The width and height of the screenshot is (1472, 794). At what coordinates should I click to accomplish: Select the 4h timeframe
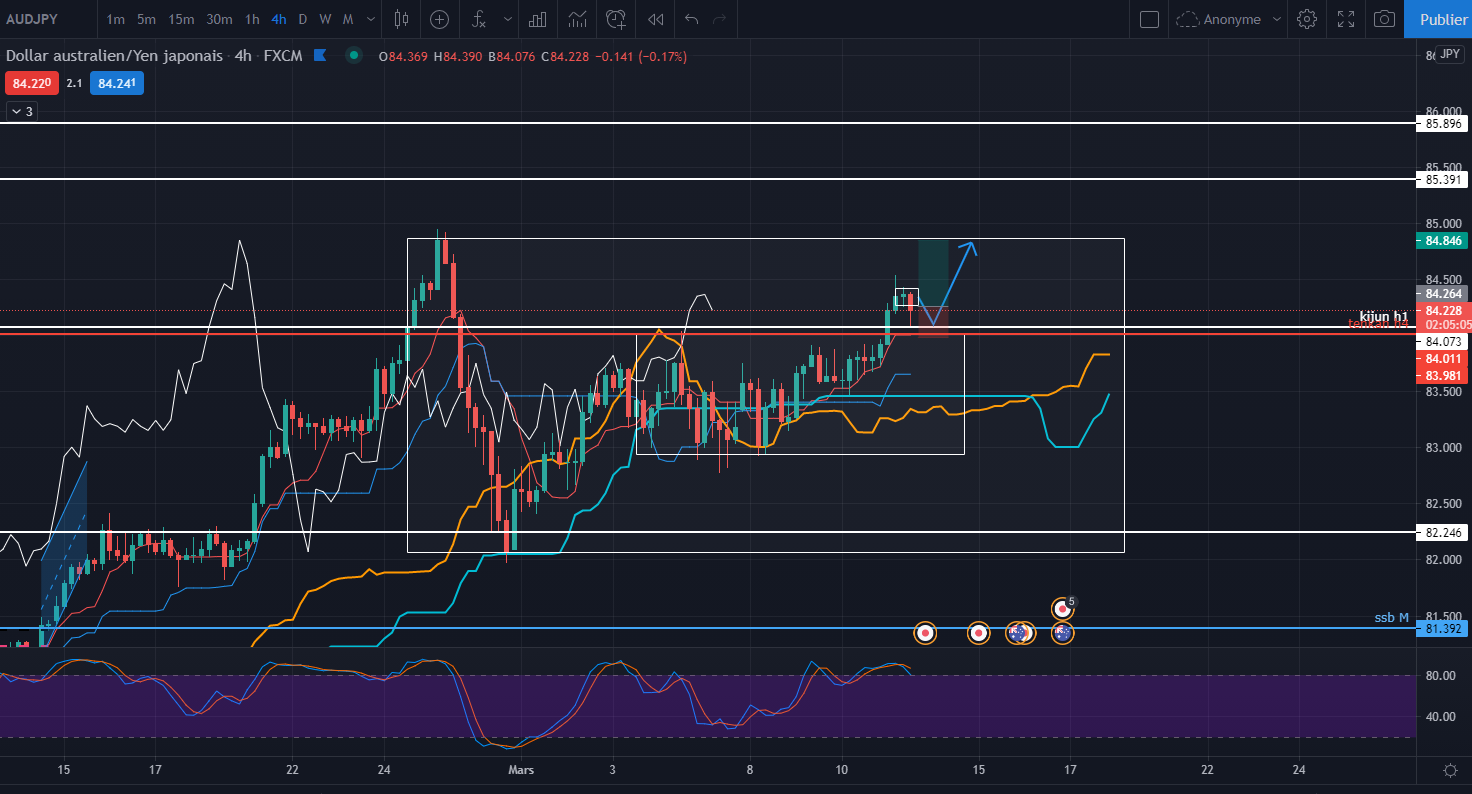coord(278,19)
